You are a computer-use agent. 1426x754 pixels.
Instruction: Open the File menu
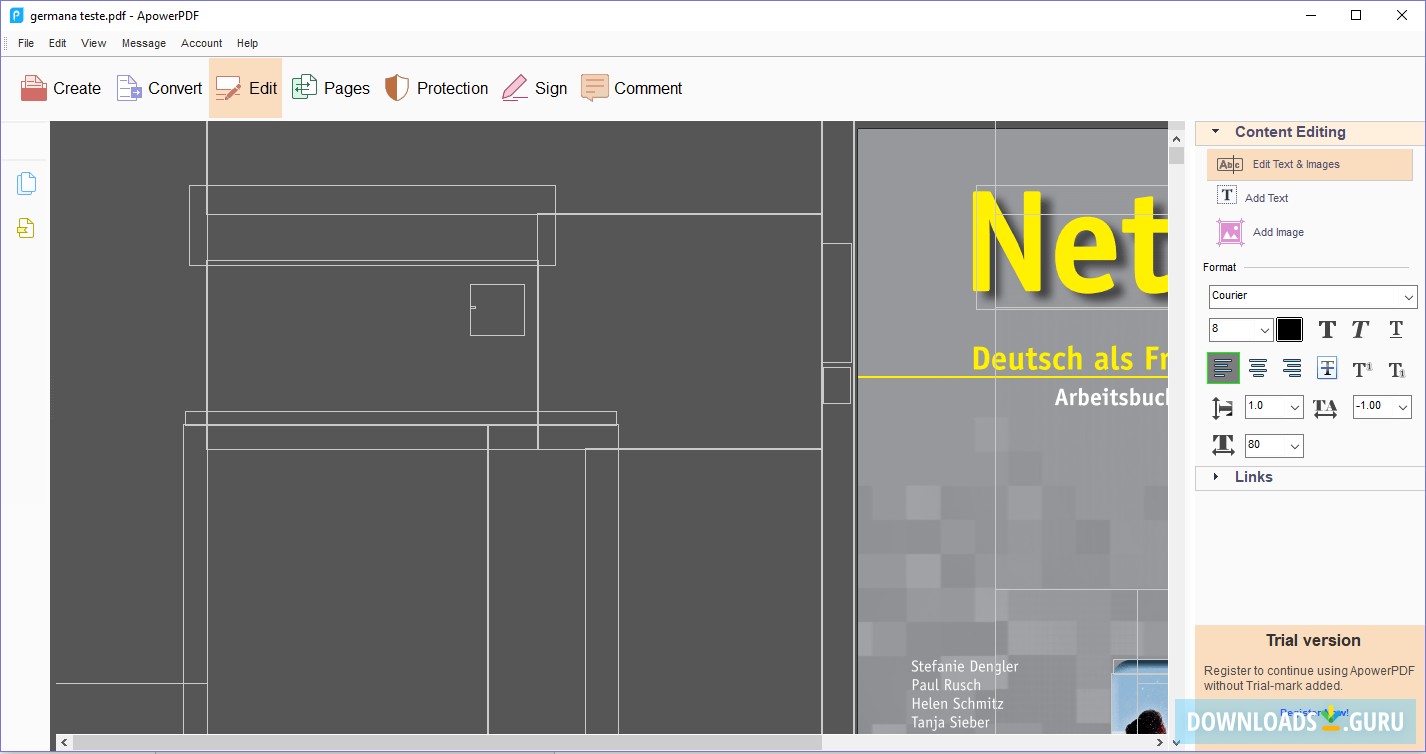(x=26, y=43)
